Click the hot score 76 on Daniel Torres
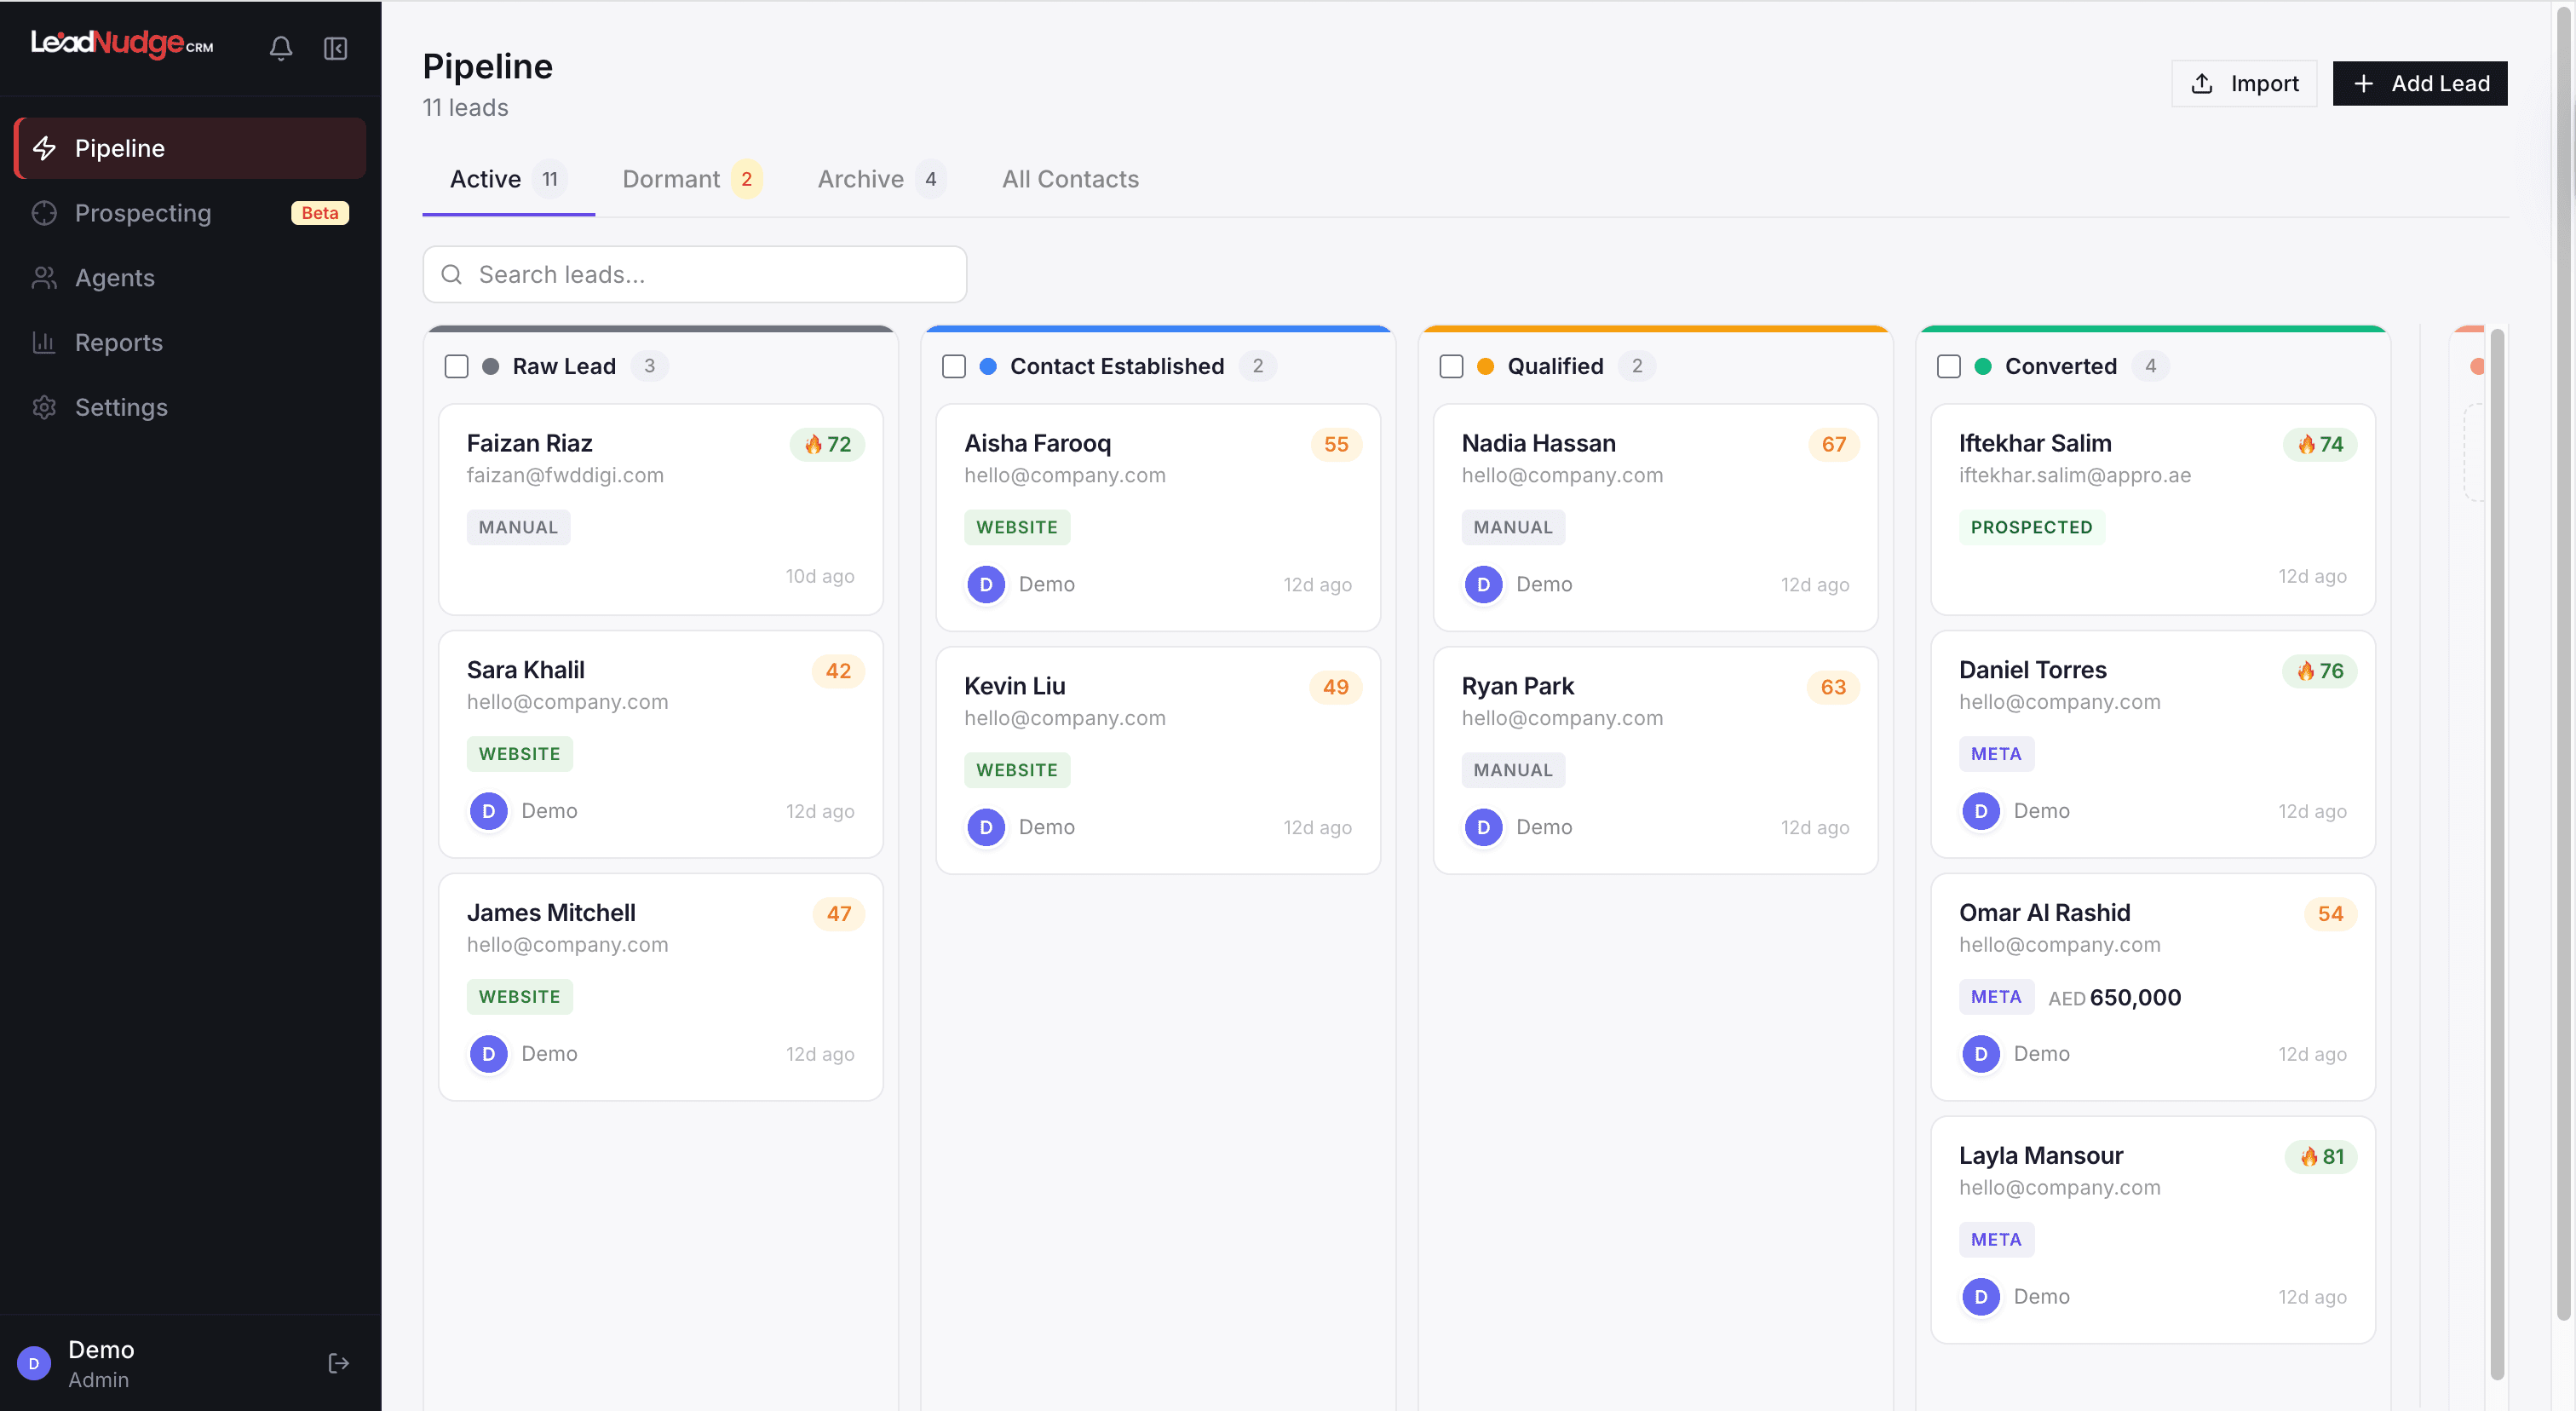The width and height of the screenshot is (2576, 1411). coord(2320,671)
